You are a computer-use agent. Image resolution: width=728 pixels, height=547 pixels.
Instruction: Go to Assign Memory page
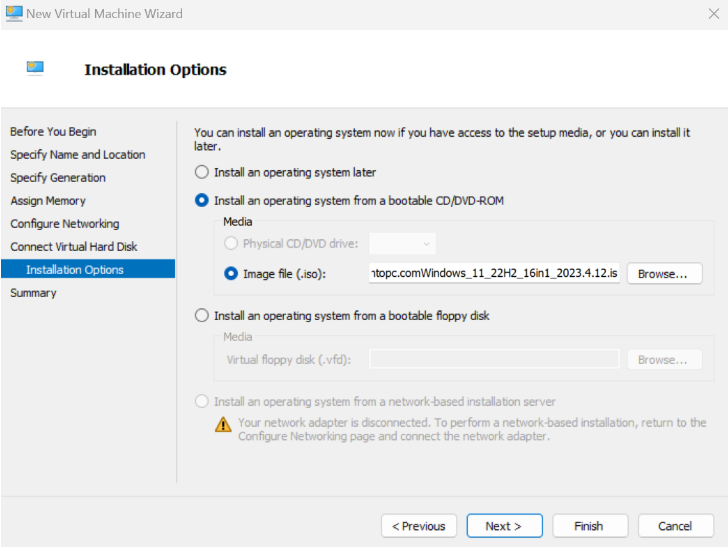[x=48, y=201]
